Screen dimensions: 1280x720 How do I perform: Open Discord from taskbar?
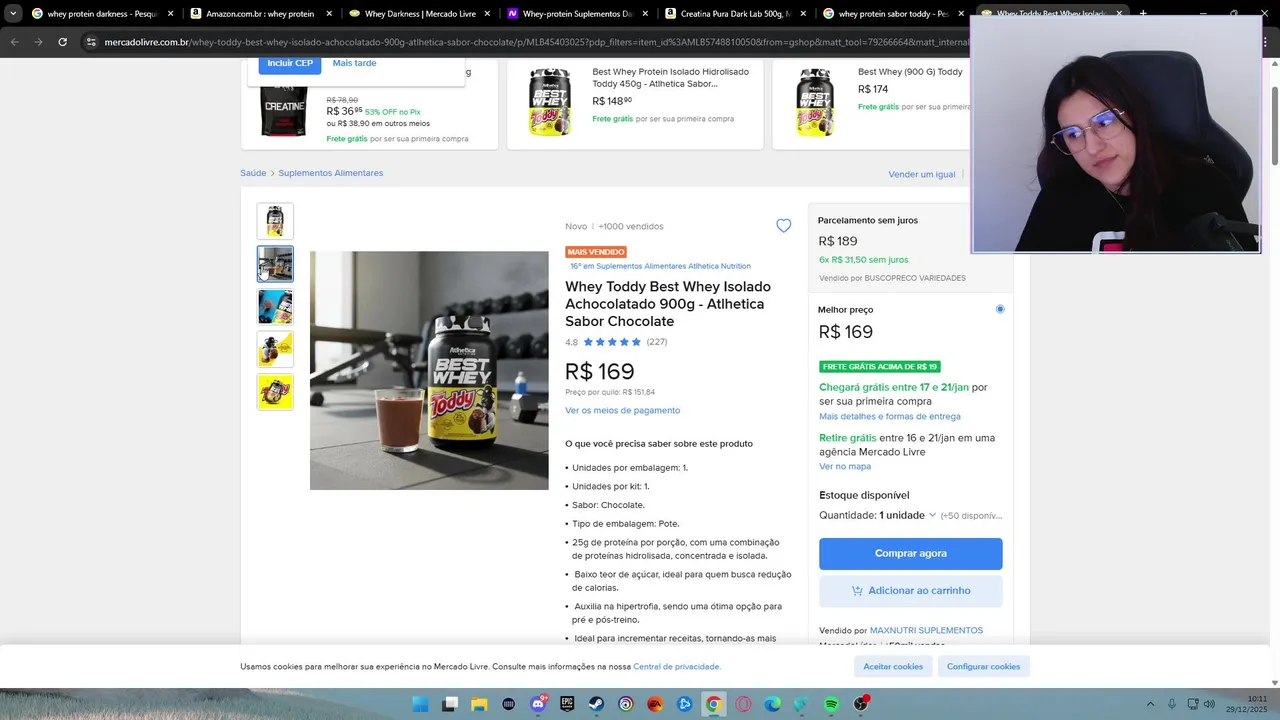(538, 704)
